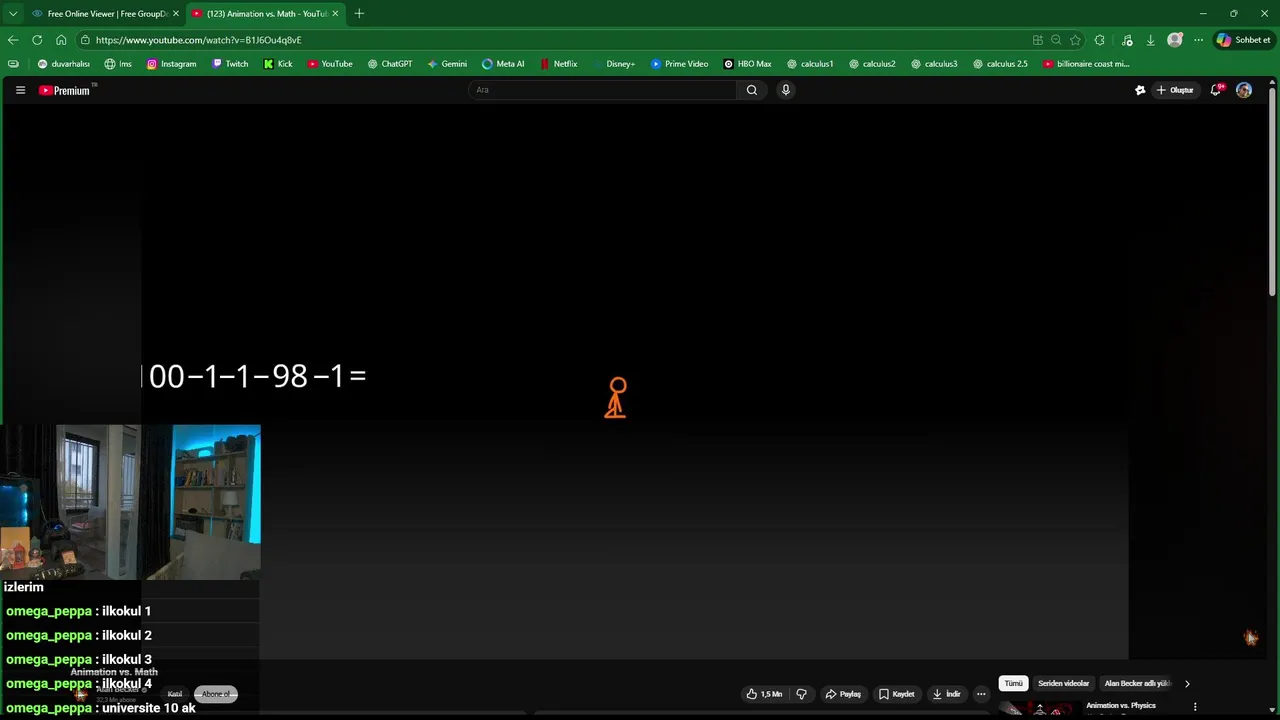
Task: Open the ChatGPT bookmark
Action: point(390,64)
